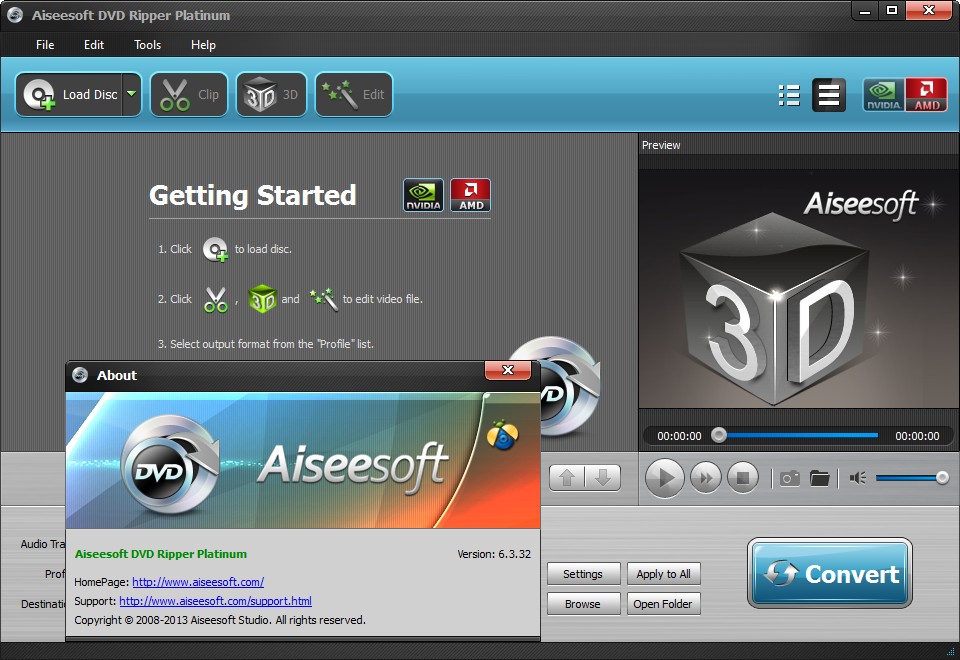Click the About dialog title icon

(80, 375)
